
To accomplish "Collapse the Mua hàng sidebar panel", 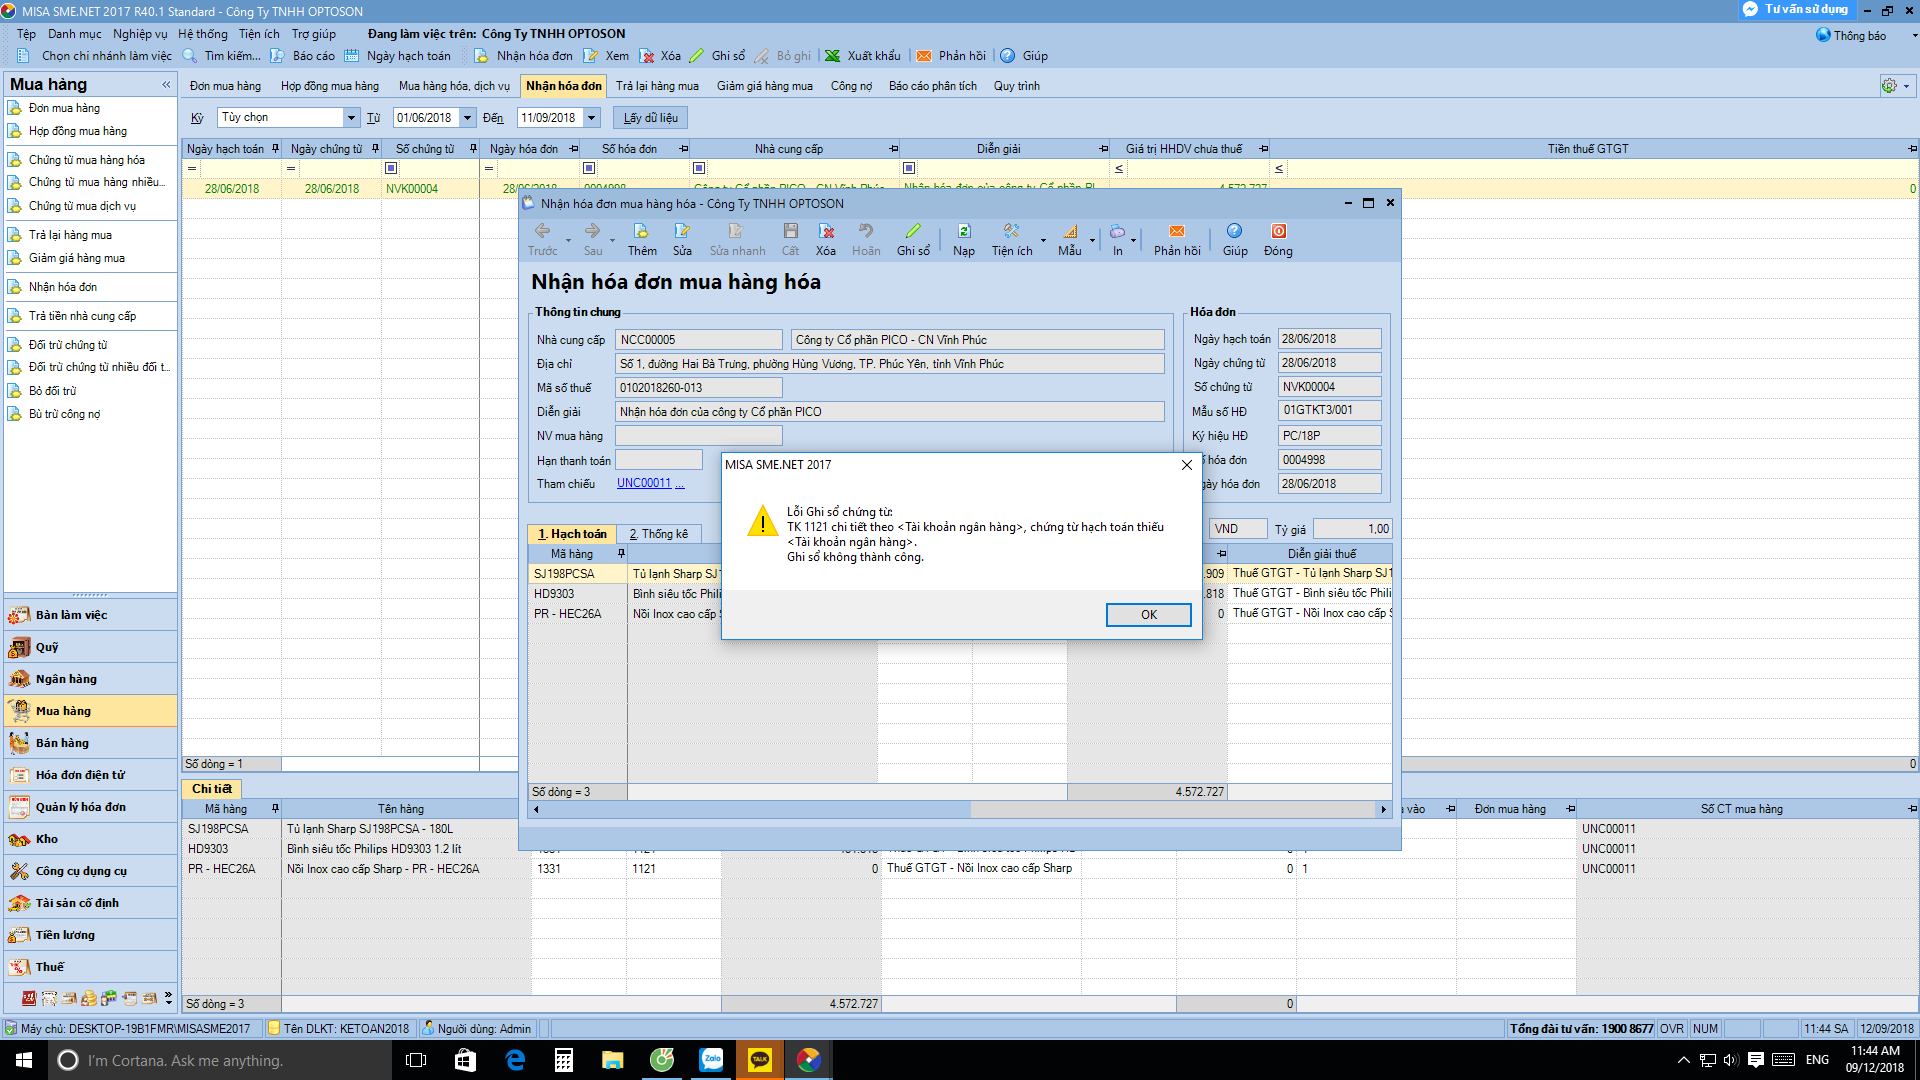I will coord(166,85).
